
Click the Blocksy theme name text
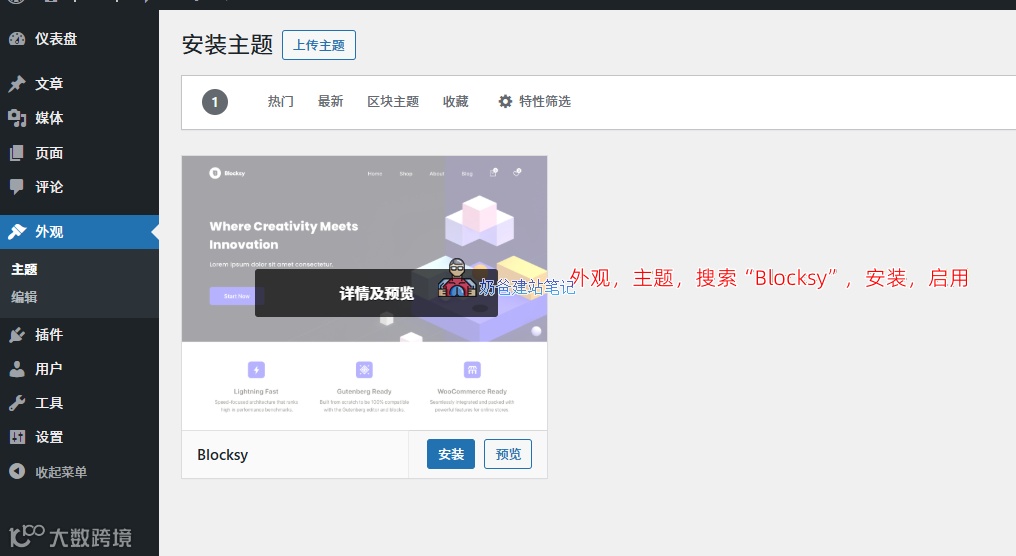222,455
